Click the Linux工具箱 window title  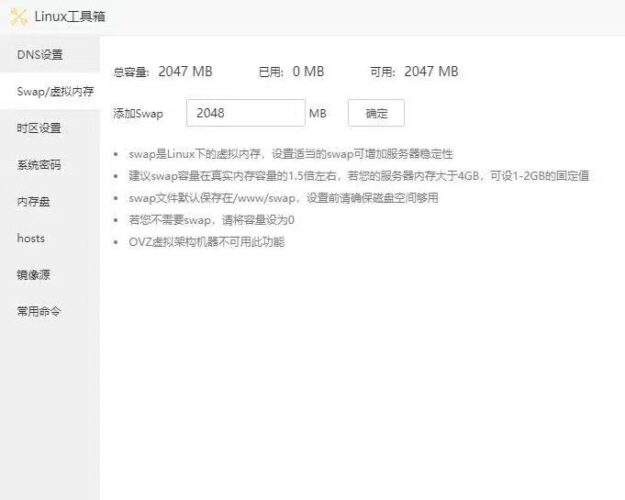click(70, 16)
